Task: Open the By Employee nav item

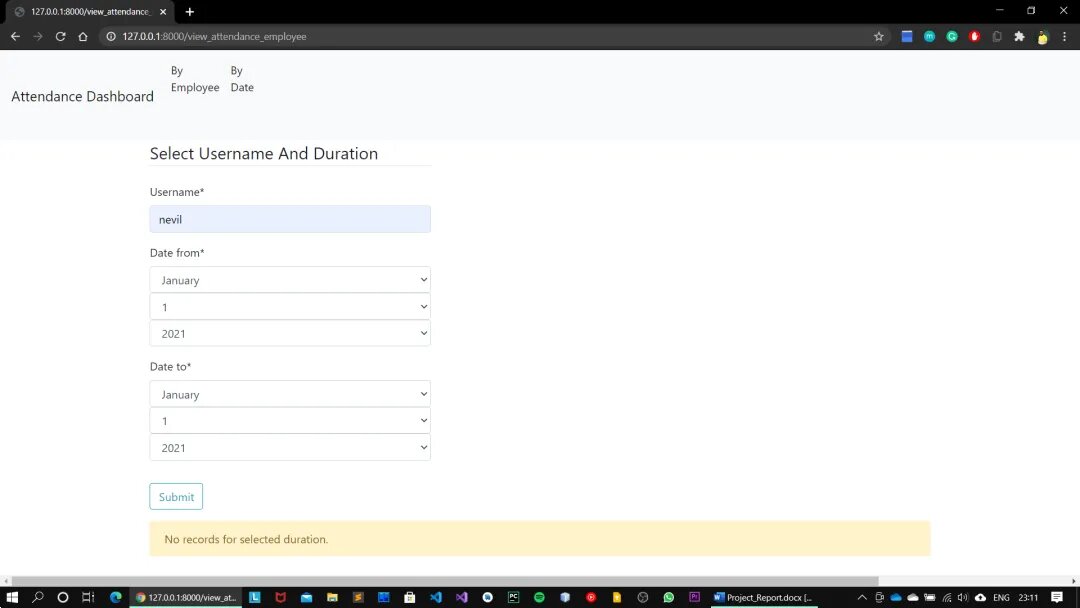Action: click(x=195, y=78)
